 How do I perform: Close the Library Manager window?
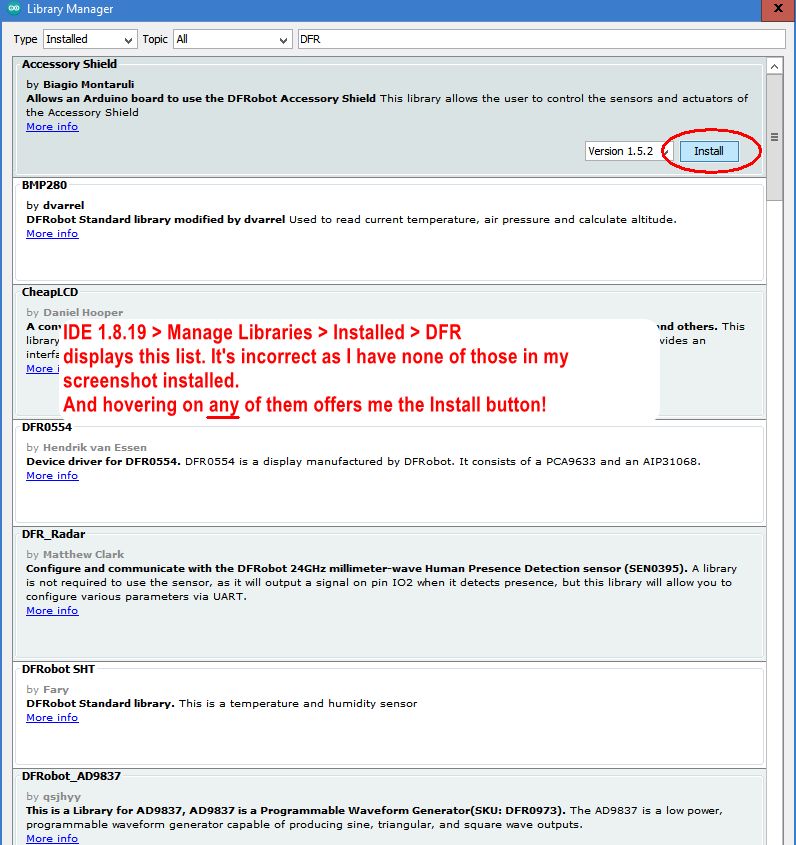click(x=778, y=9)
